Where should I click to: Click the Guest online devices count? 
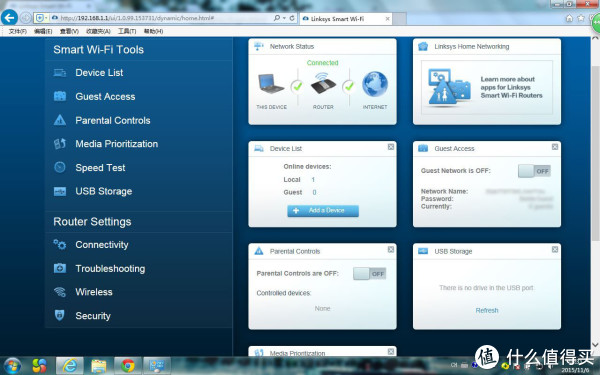[314, 192]
